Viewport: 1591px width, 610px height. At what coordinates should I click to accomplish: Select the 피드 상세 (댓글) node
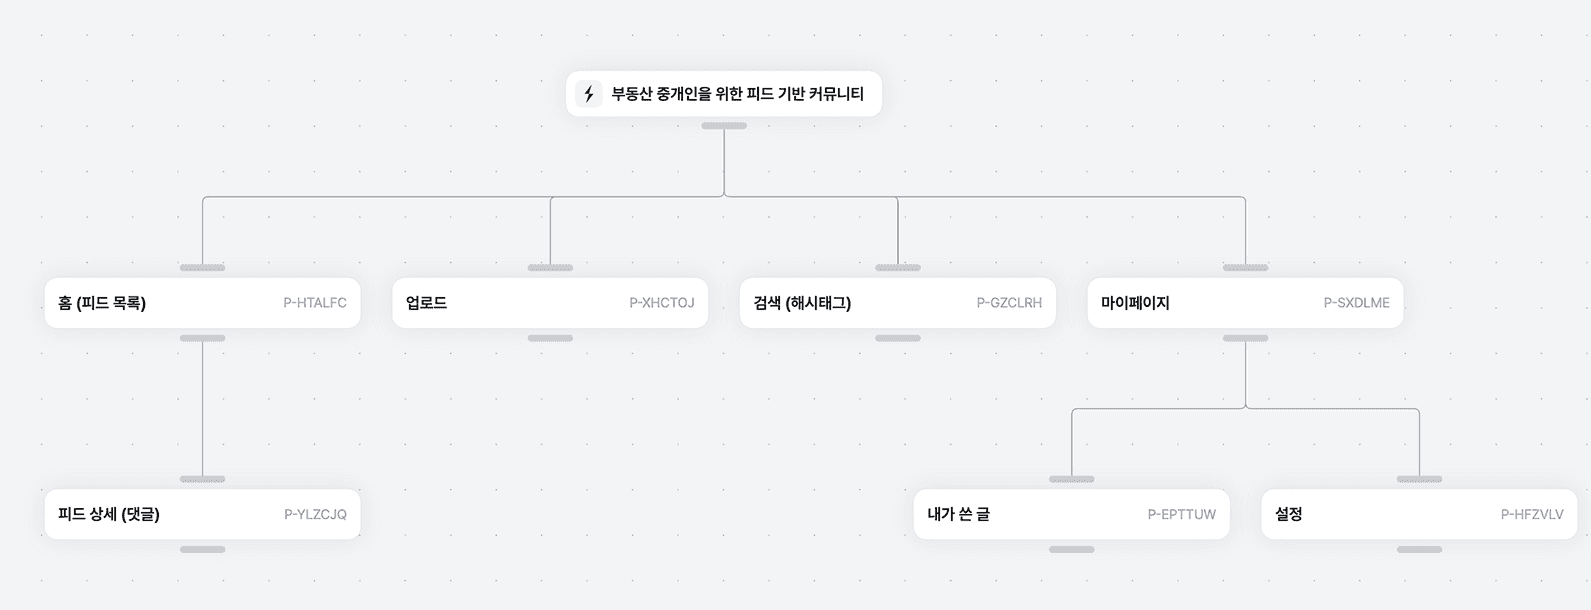pos(202,514)
